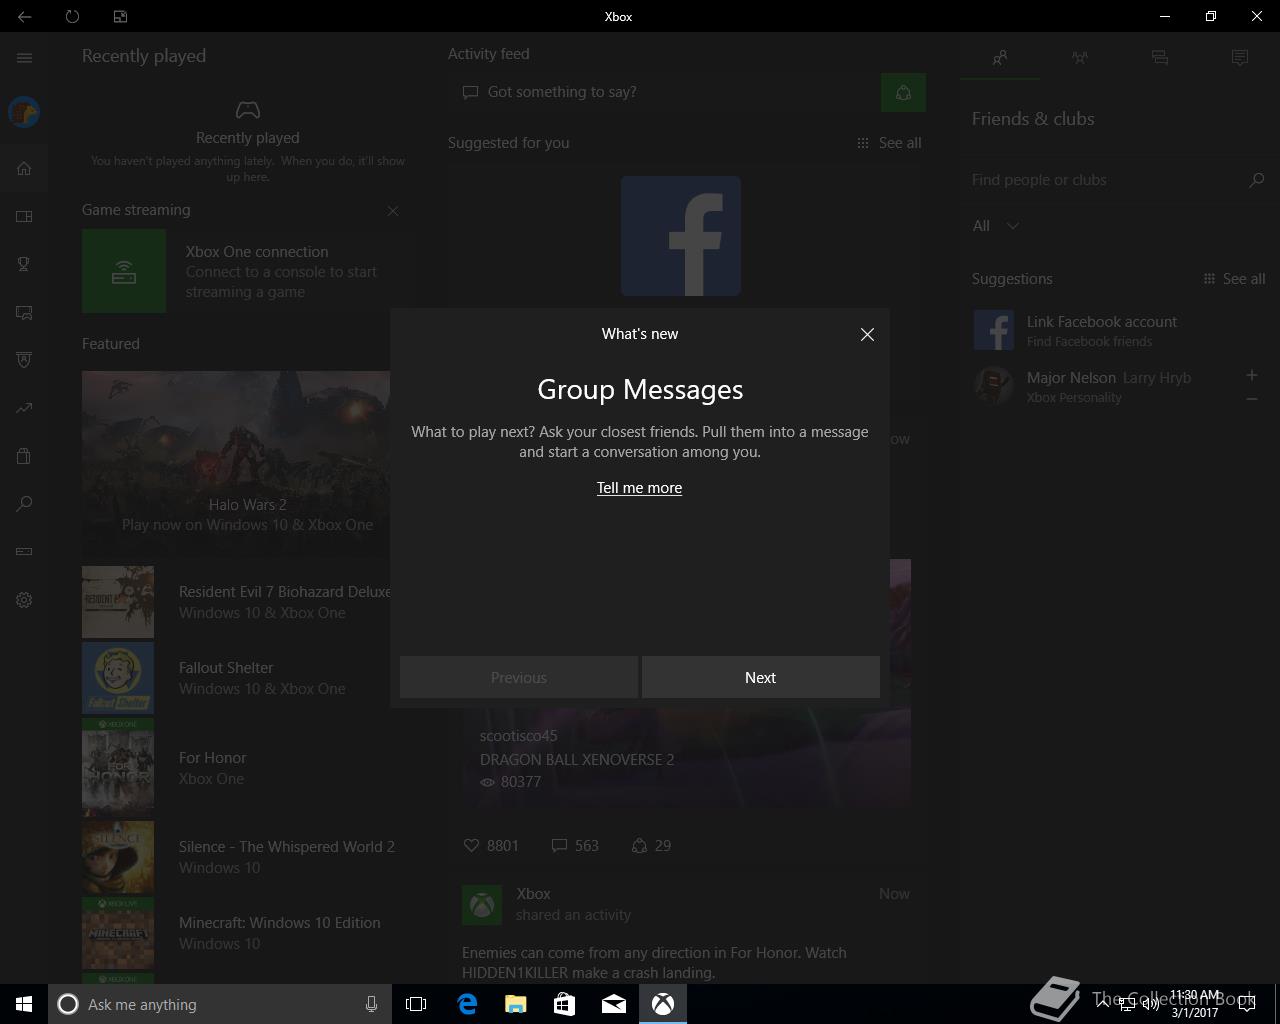This screenshot has width=1280, height=1024.
Task: Open Mail app from taskbar
Action: 613,1004
